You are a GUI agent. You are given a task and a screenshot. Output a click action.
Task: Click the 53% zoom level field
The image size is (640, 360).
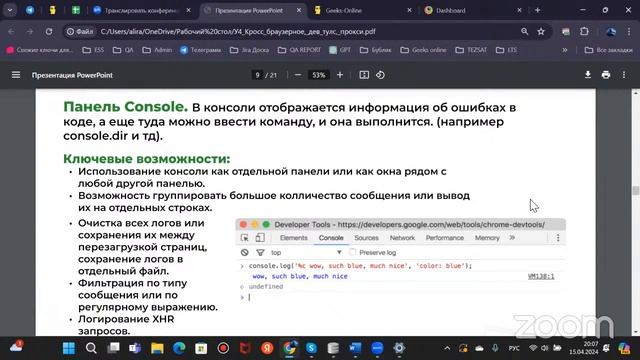319,75
